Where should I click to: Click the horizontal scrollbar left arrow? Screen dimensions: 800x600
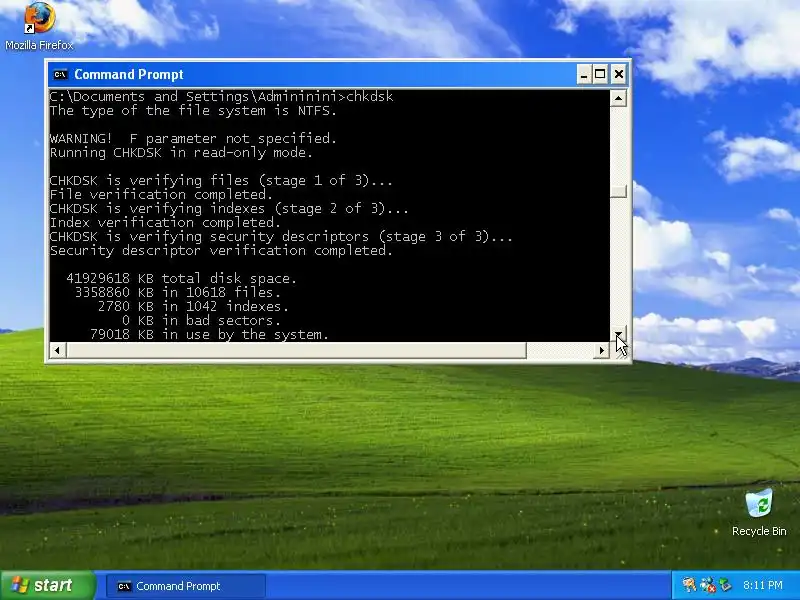57,351
